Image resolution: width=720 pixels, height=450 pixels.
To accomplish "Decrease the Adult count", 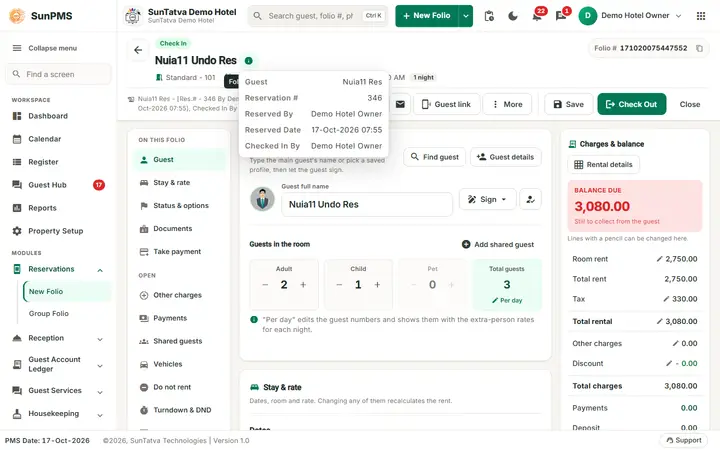I will [x=265, y=285].
